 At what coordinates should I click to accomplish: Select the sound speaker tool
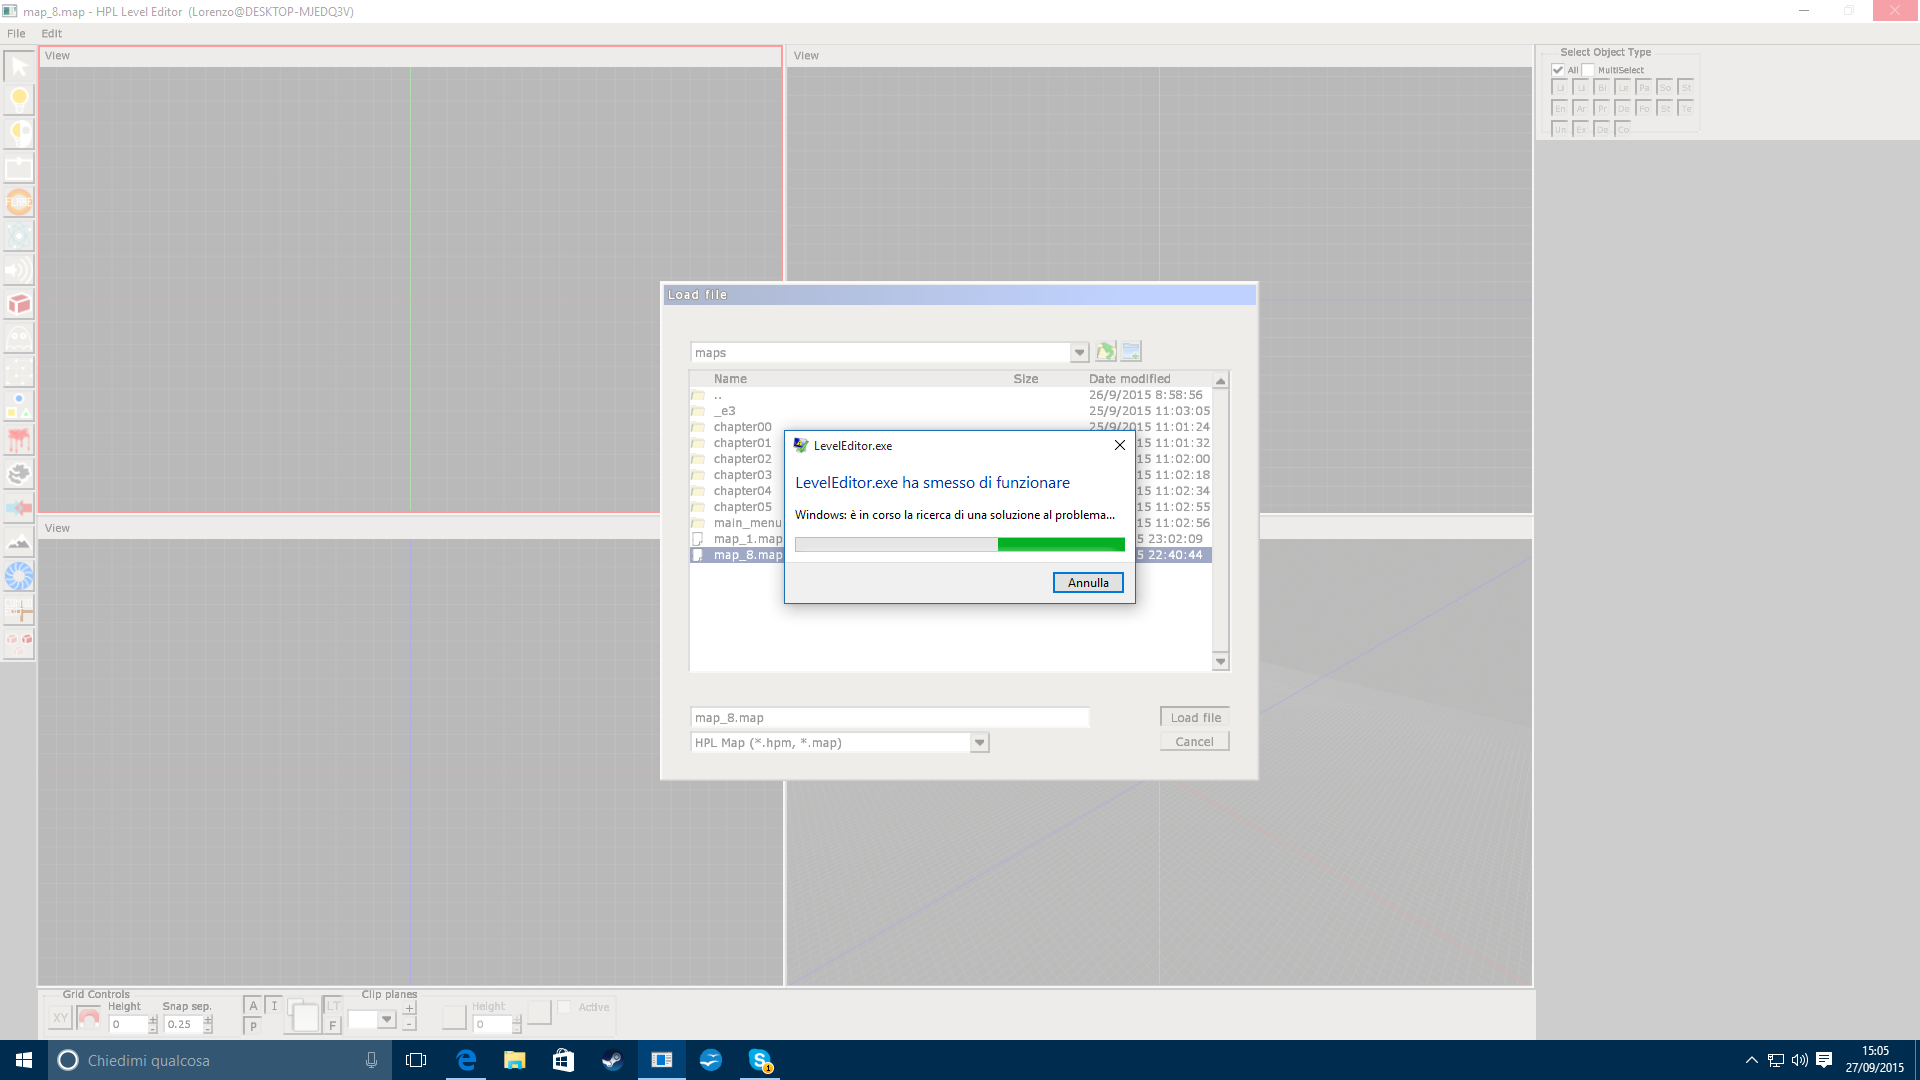coord(19,270)
